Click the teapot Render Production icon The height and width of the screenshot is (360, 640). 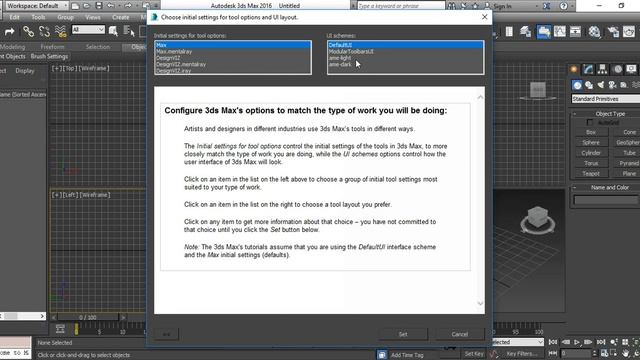click(629, 31)
